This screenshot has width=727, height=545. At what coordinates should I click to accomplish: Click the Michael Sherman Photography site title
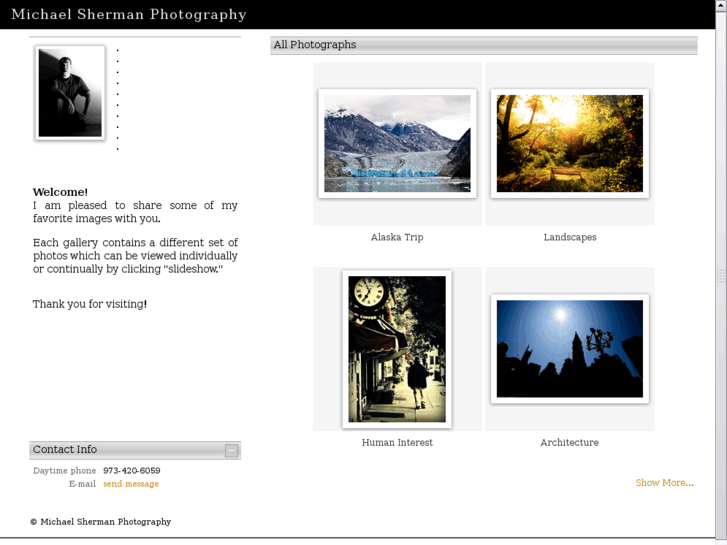[x=129, y=15]
